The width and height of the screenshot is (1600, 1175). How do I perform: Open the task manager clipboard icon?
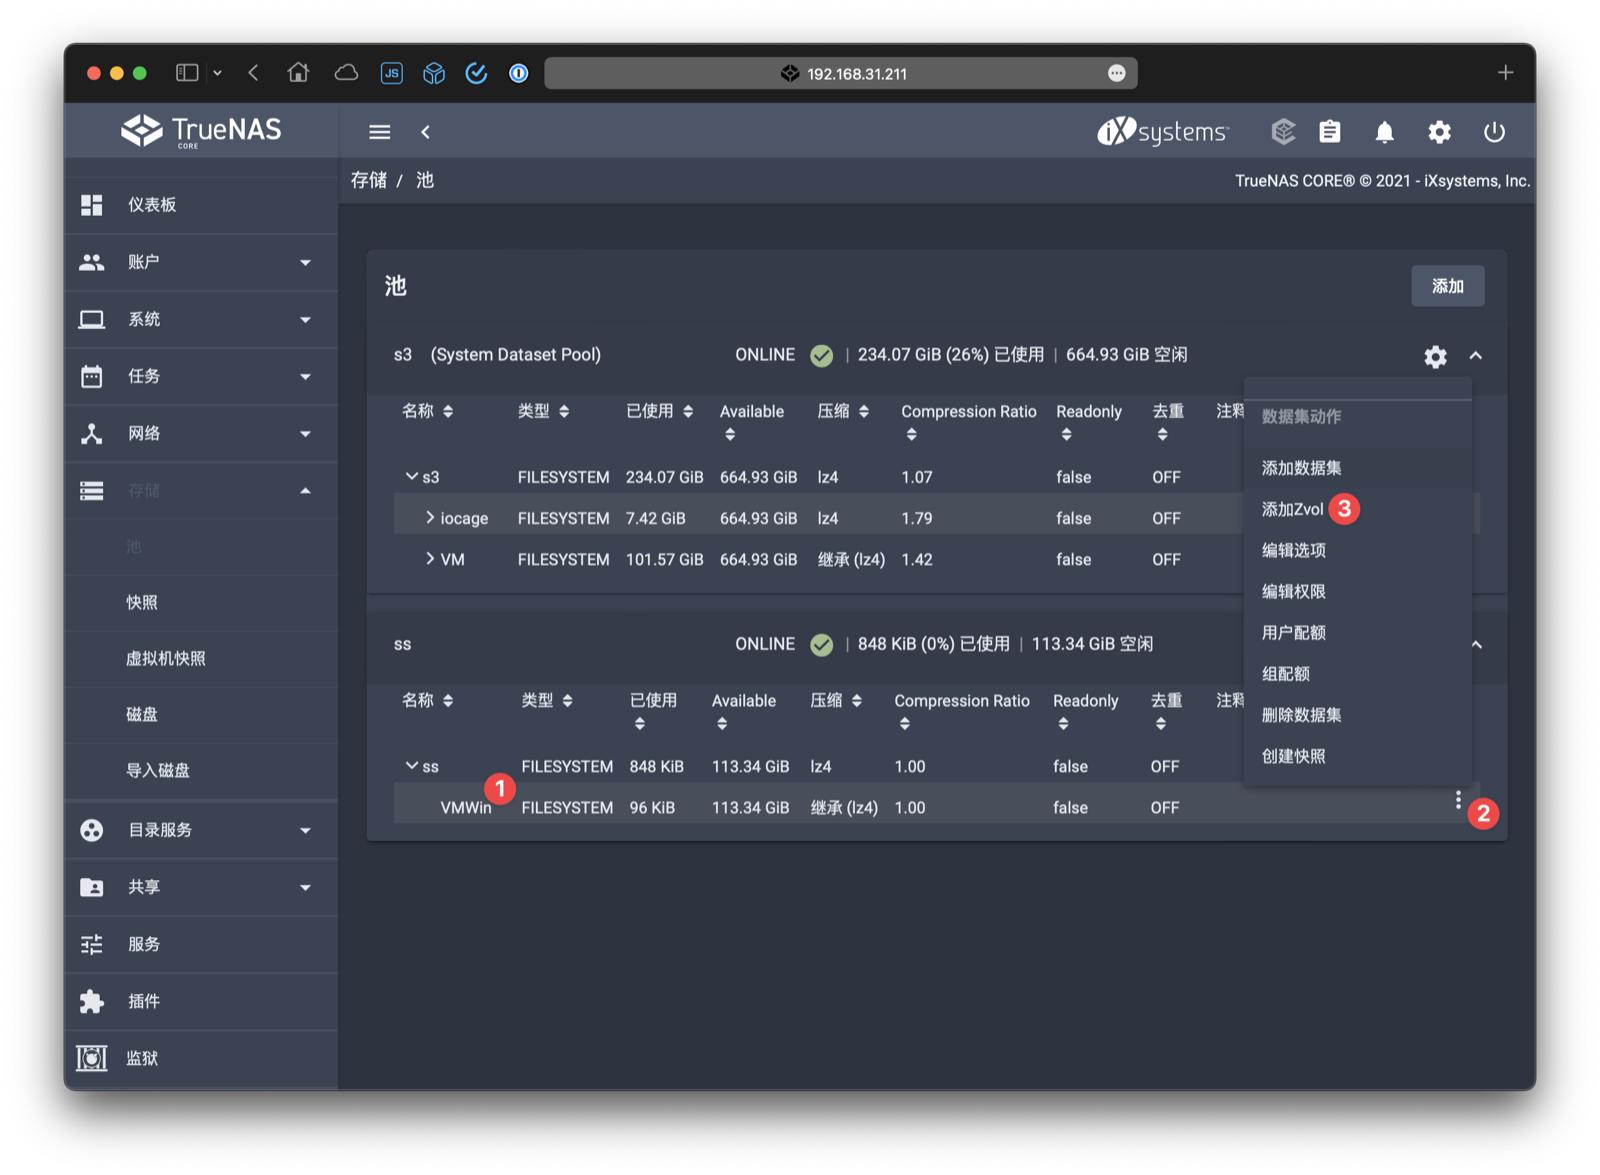point(1330,131)
